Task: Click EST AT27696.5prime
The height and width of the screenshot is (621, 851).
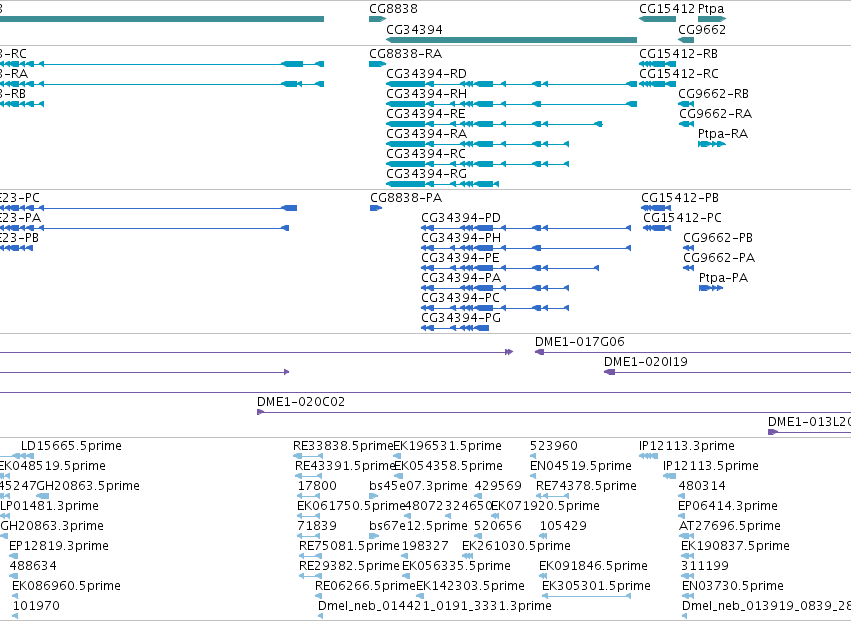Action: click(x=730, y=527)
